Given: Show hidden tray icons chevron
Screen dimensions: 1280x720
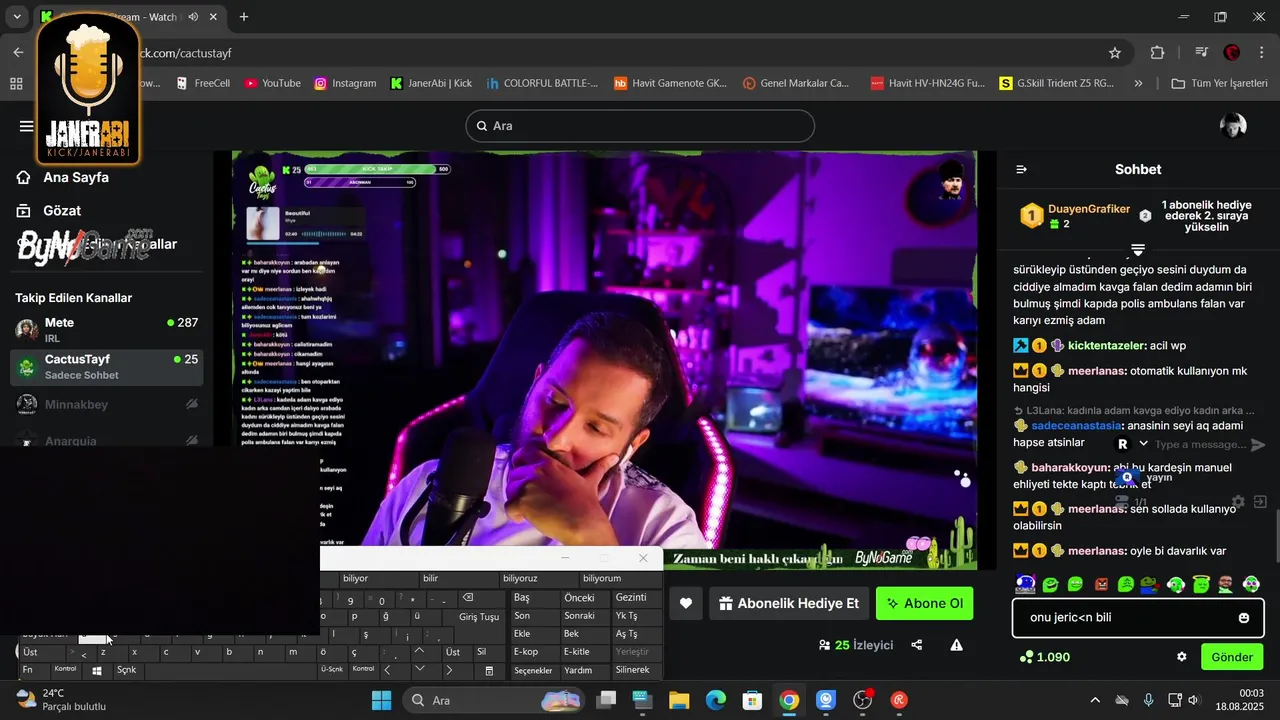Looking at the screenshot, I should (x=1095, y=700).
